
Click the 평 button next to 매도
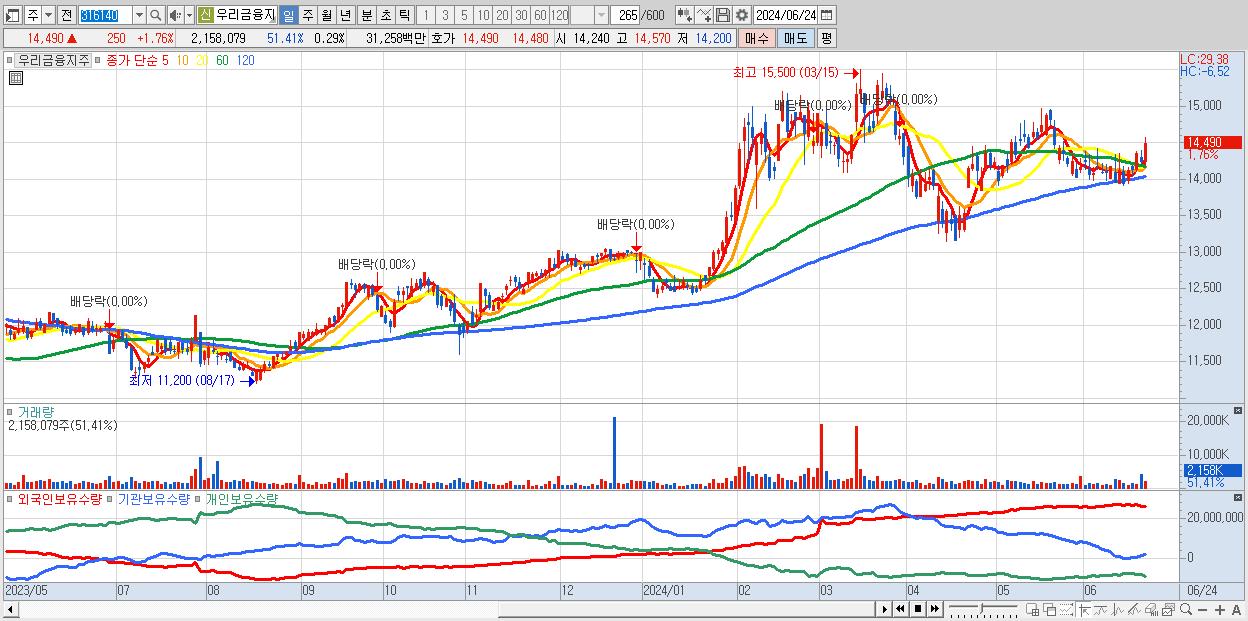(826, 38)
